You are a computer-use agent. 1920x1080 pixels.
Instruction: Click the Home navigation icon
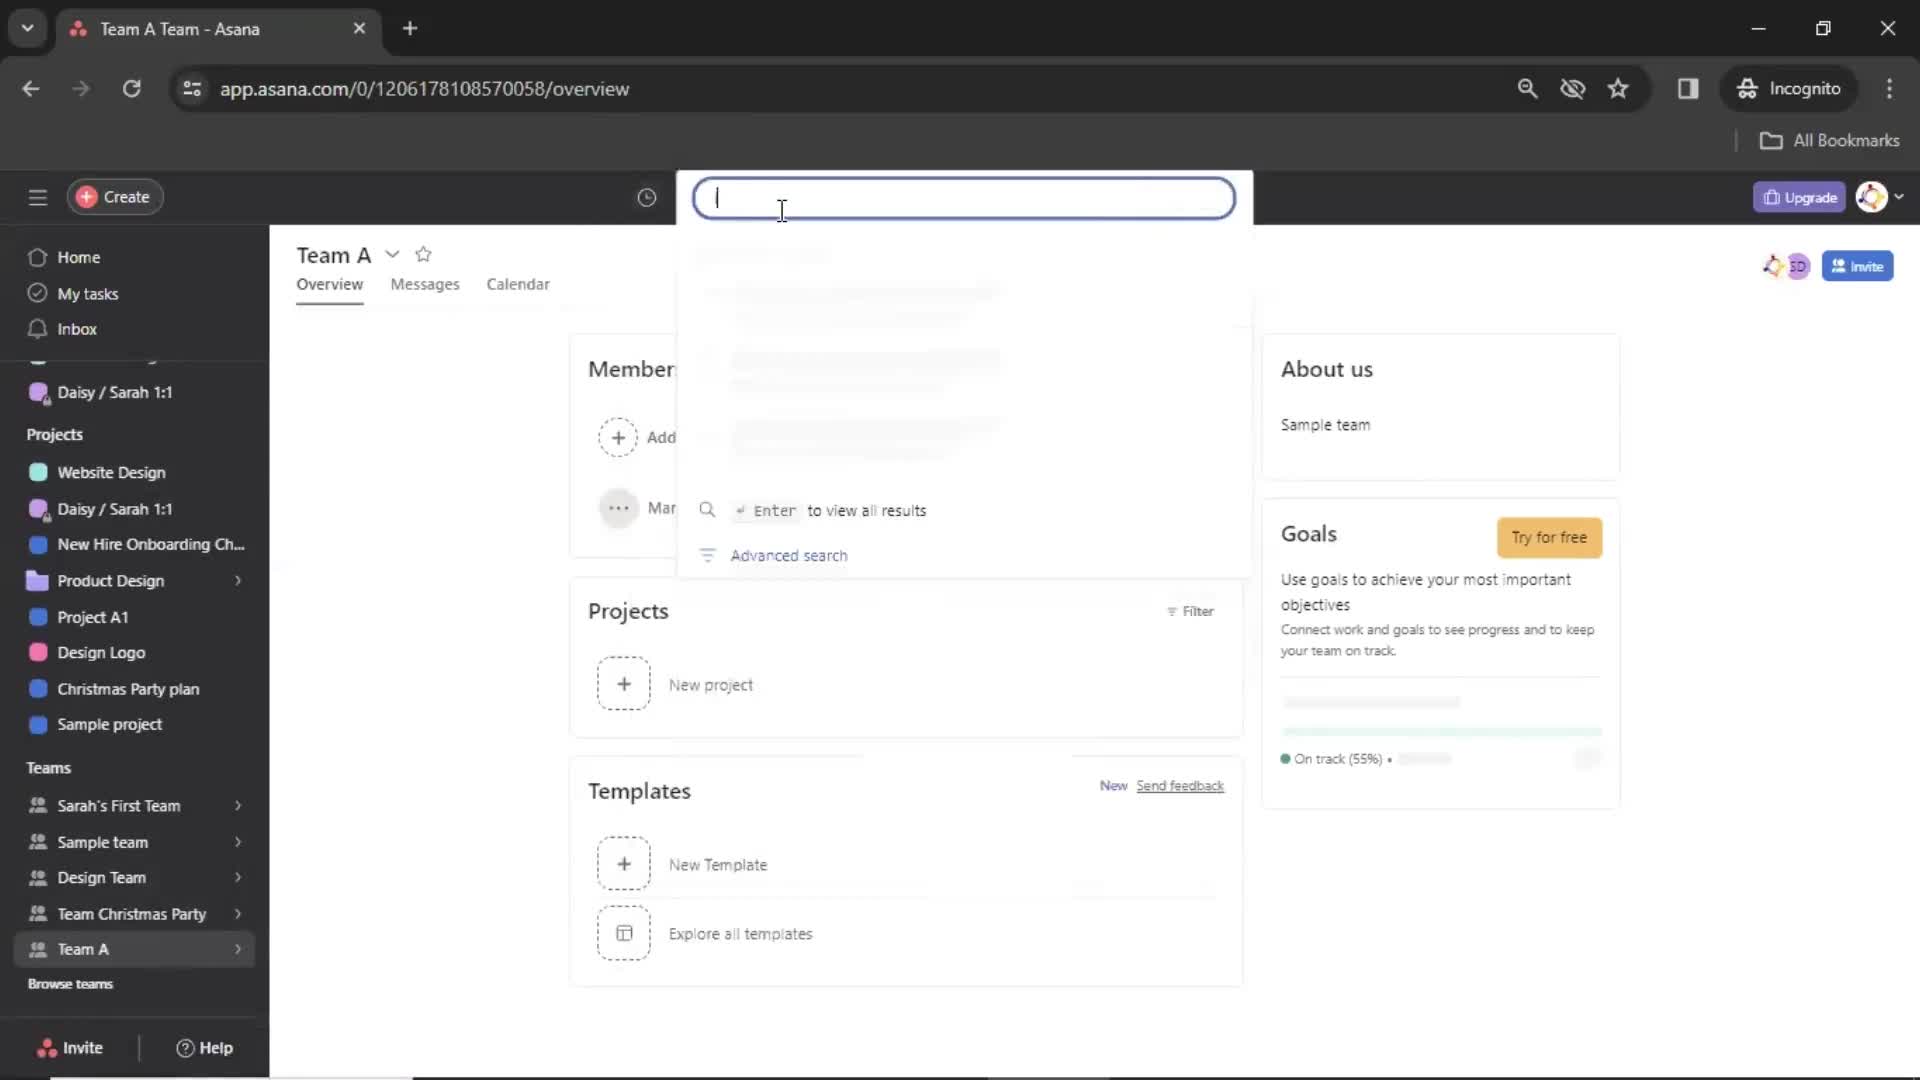pos(37,257)
